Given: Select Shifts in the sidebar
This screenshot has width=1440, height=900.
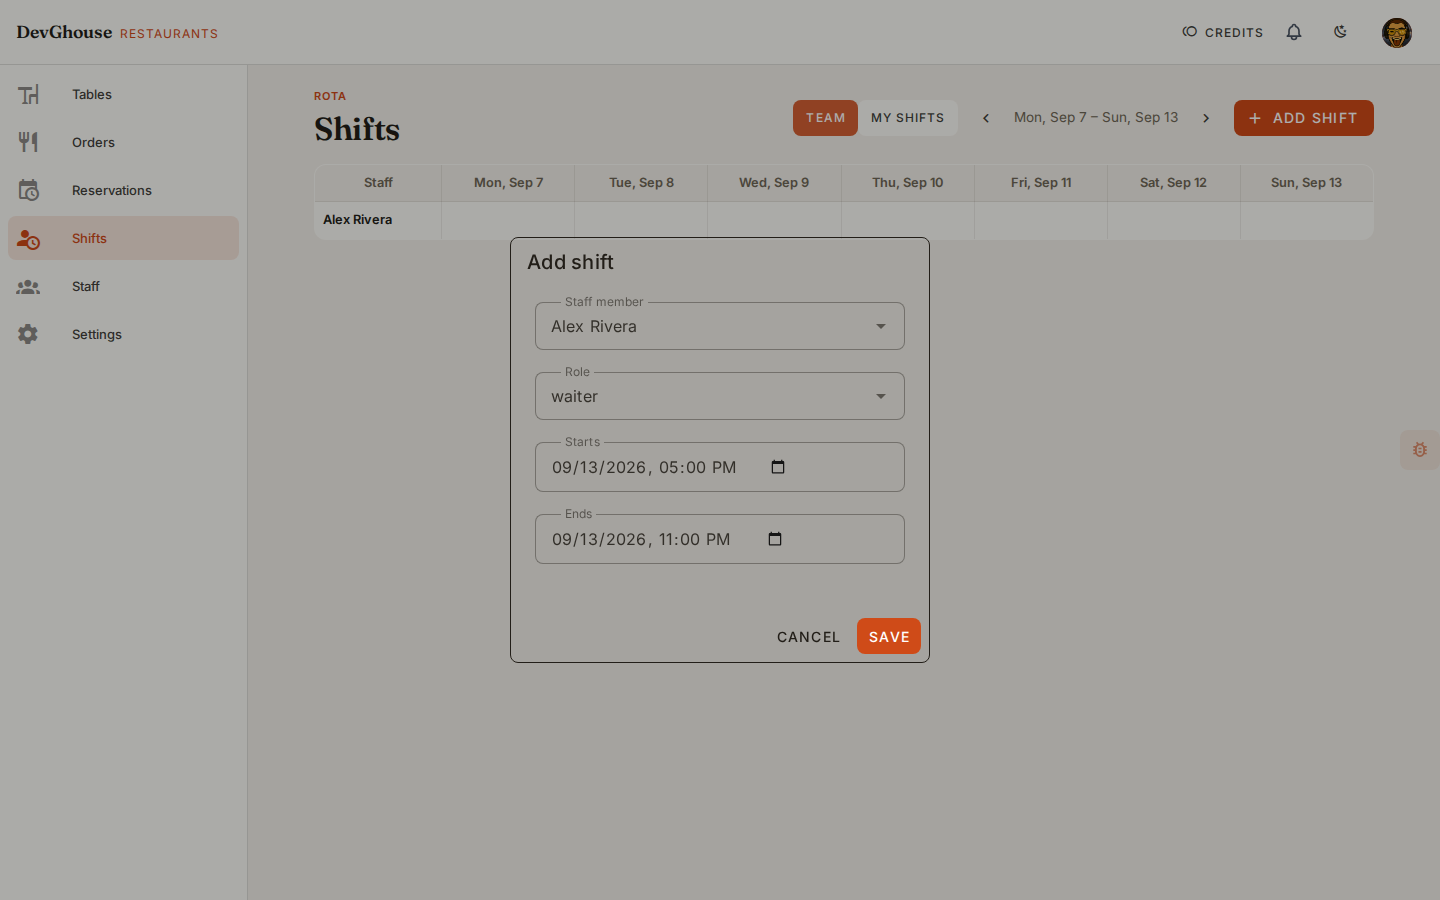Looking at the screenshot, I should (123, 238).
